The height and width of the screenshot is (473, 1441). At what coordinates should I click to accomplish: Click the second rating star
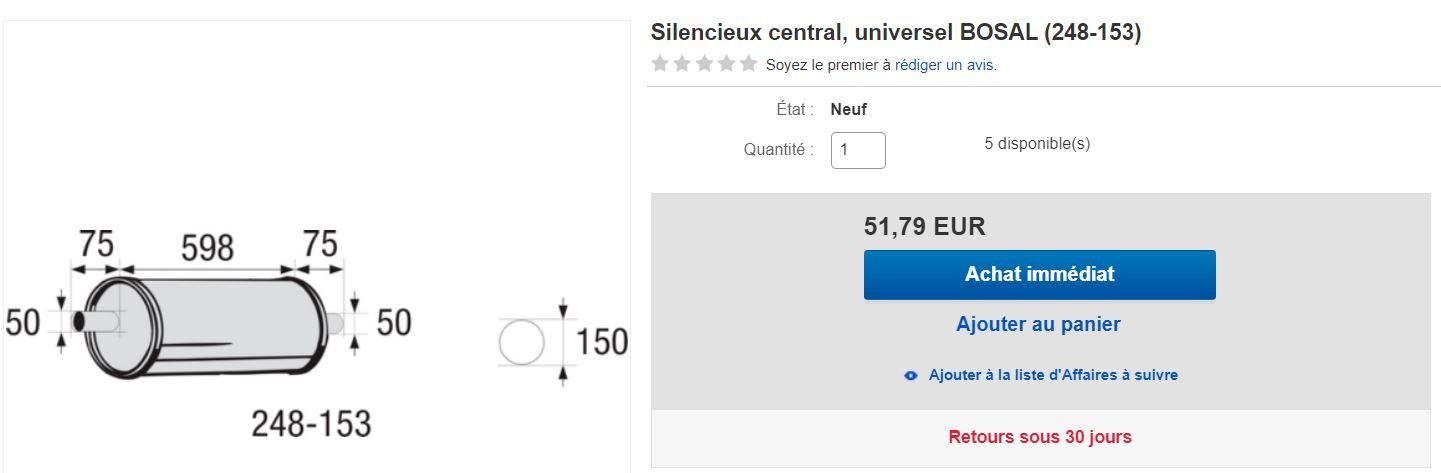click(x=682, y=64)
